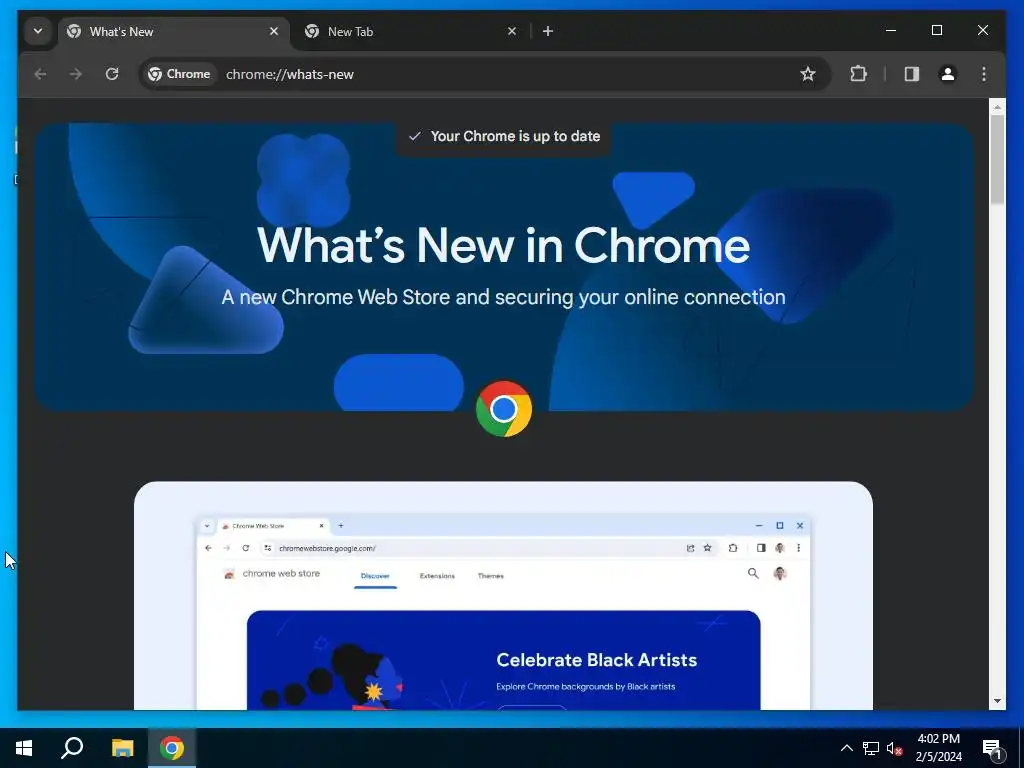
Task: Minimize the Chrome window
Action: pyautogui.click(x=891, y=30)
